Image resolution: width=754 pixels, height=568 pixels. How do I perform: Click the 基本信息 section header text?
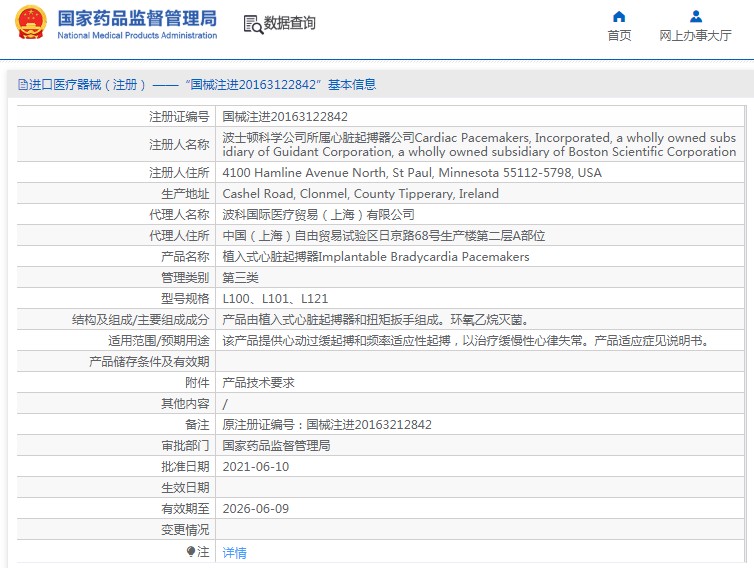click(352, 85)
